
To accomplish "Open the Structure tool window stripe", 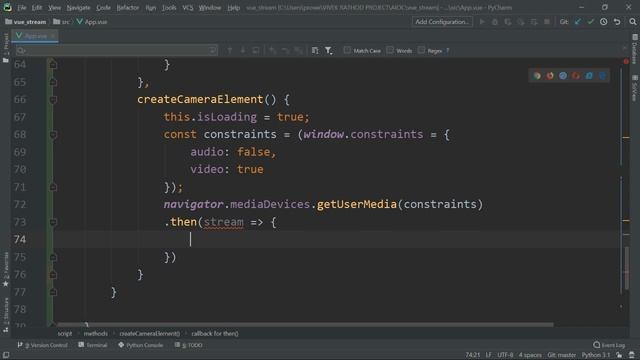I will tap(6, 315).
